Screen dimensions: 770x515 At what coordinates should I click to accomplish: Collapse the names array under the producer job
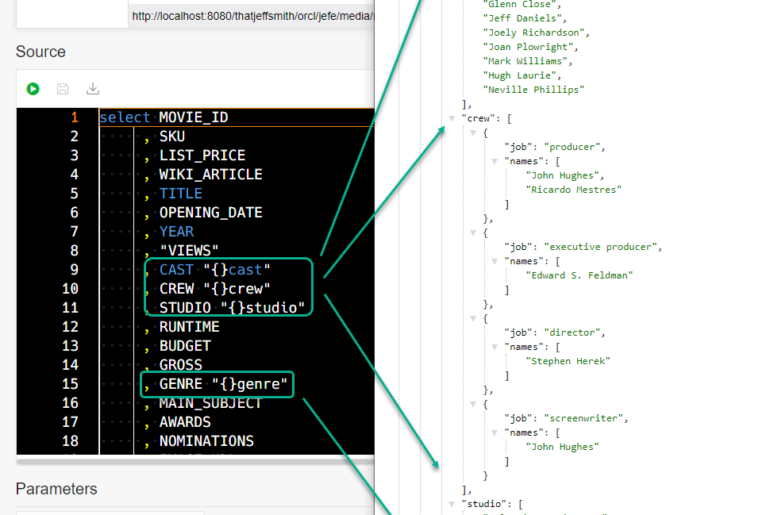coord(494,161)
